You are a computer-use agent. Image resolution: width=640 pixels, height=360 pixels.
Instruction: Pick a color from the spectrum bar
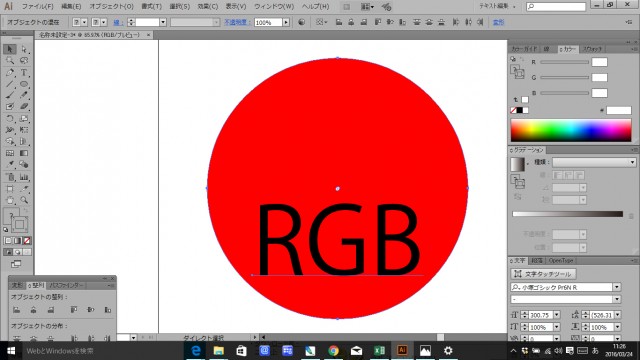571,131
